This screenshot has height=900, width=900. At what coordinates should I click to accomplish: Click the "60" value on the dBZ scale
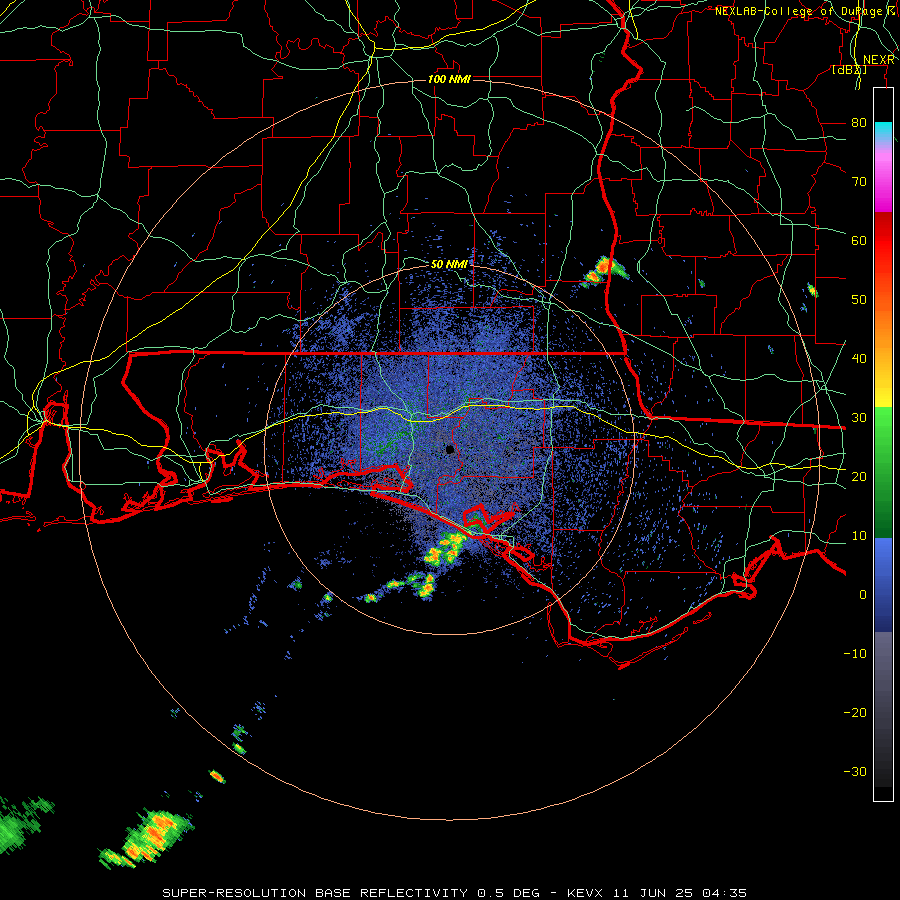(x=859, y=241)
